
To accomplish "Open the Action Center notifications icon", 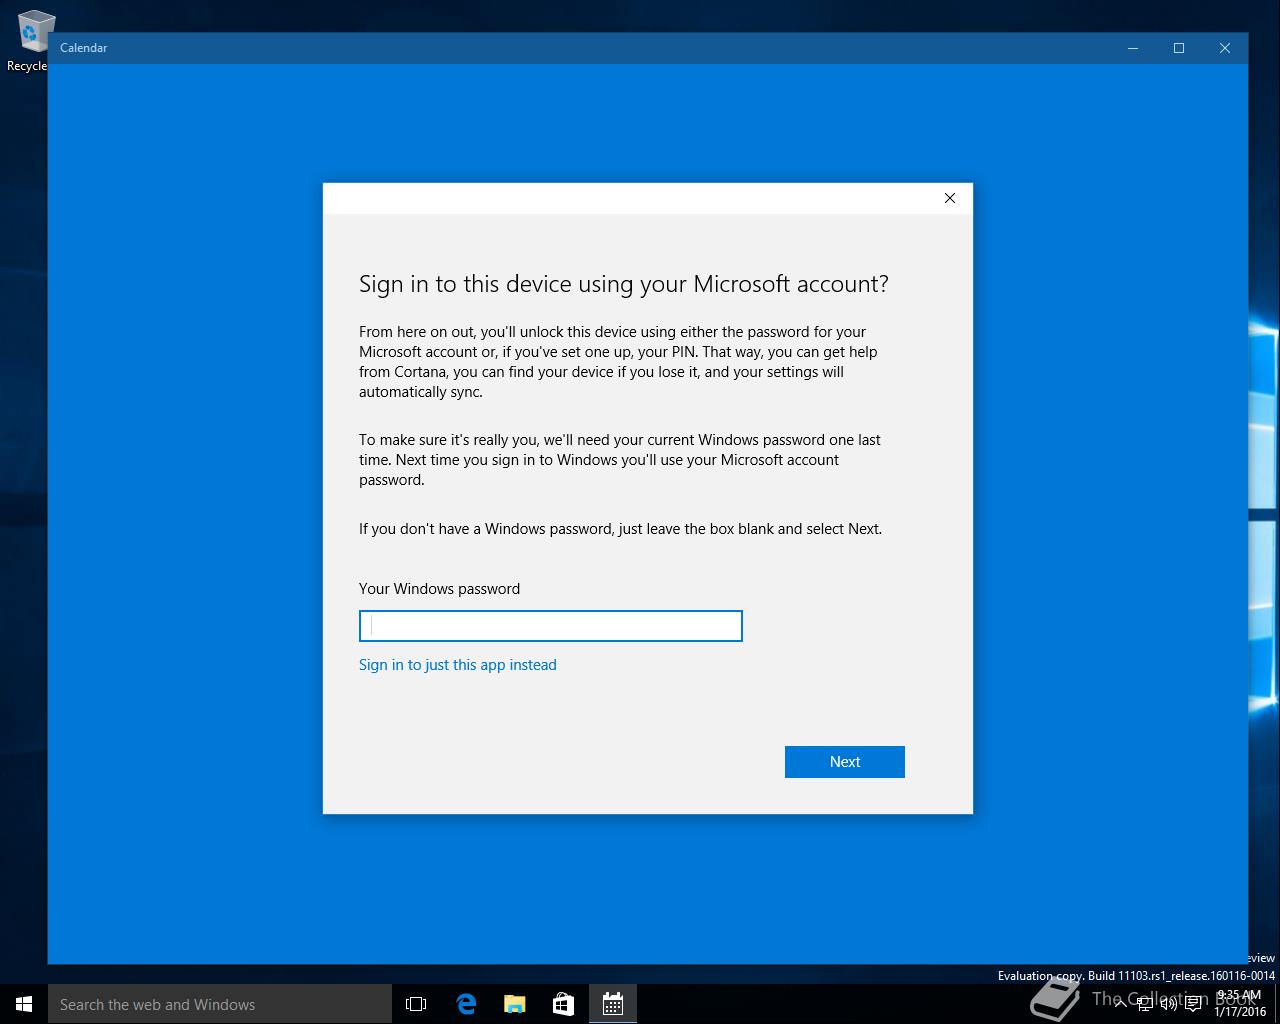I will coord(1193,1004).
